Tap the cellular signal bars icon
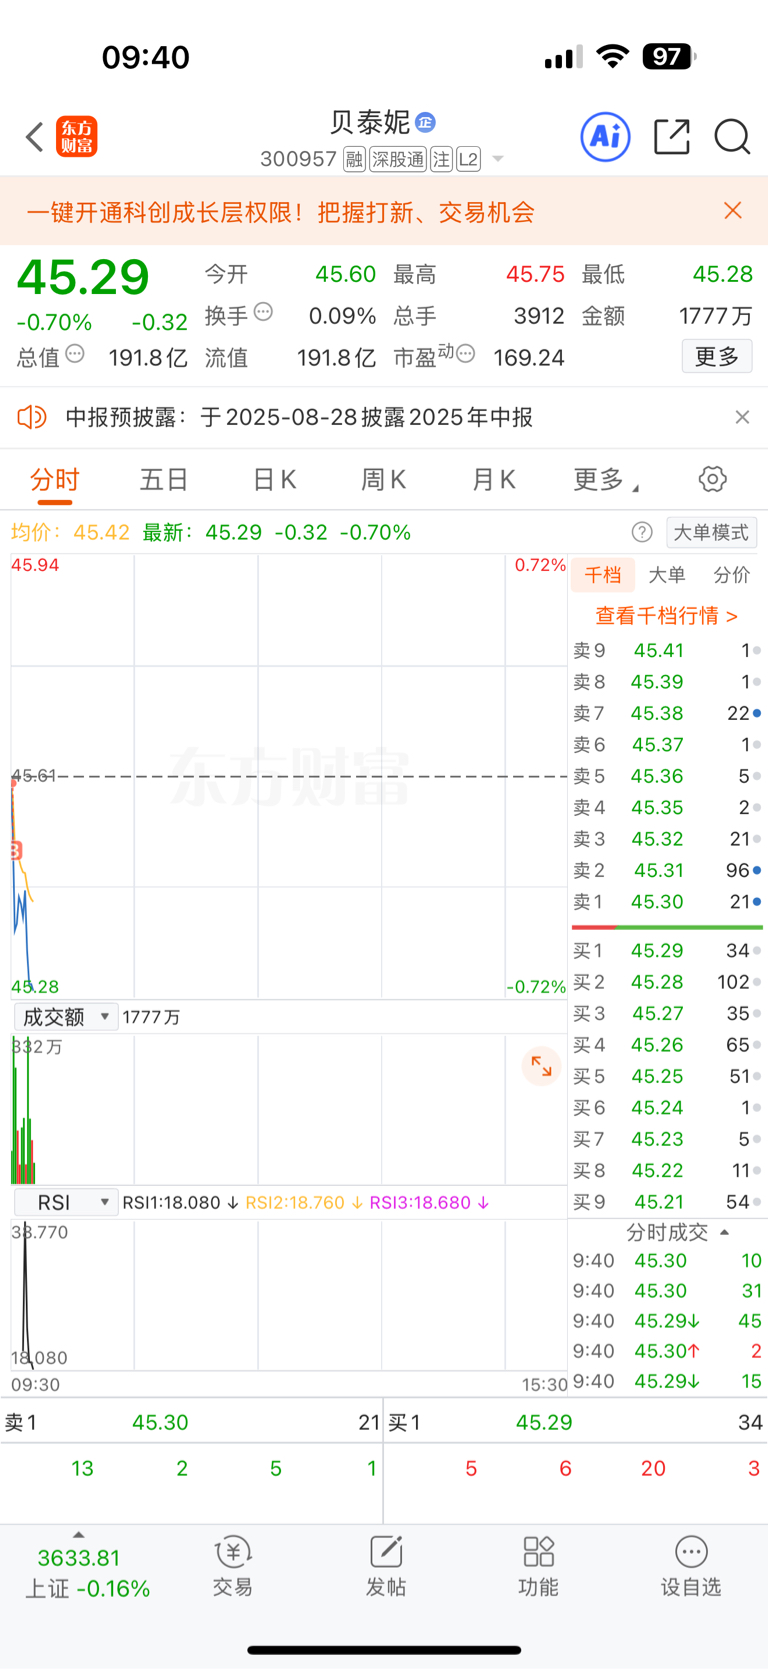 (x=564, y=57)
